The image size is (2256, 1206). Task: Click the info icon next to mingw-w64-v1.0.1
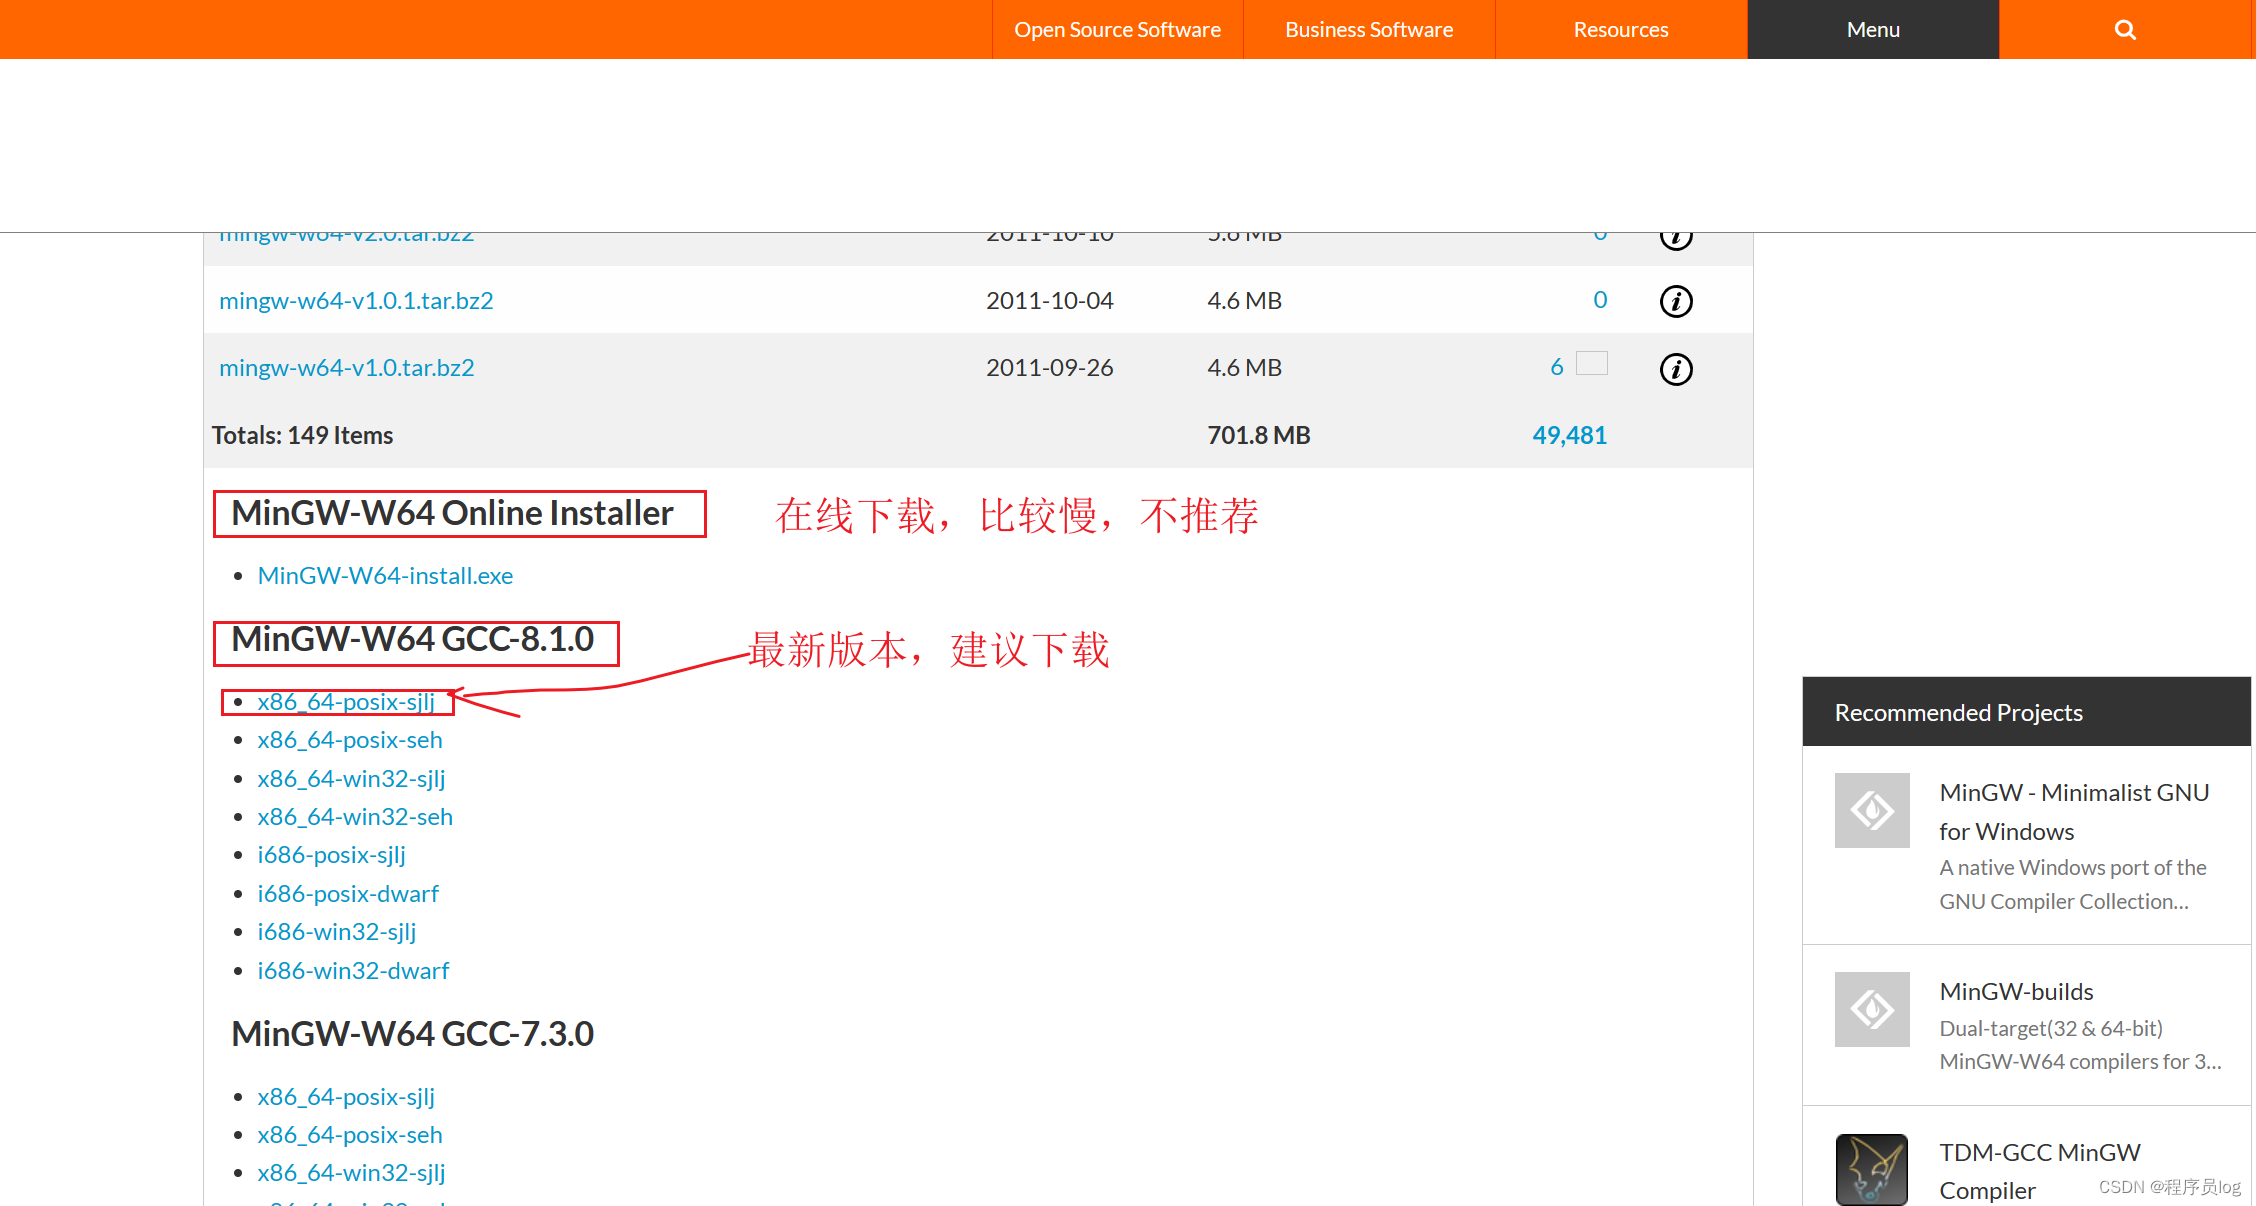(x=1674, y=299)
